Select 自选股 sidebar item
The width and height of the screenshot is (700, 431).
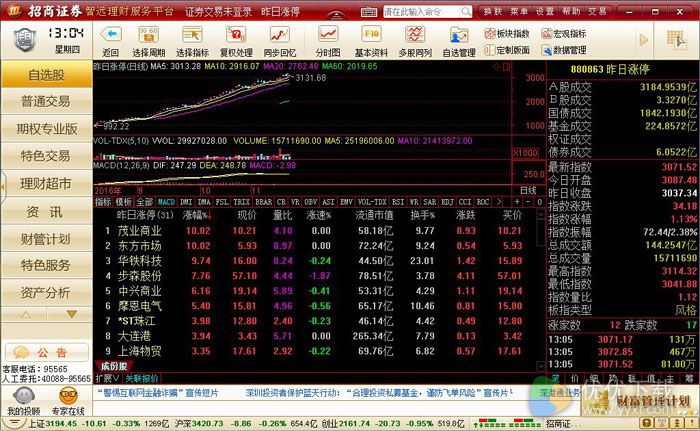click(x=46, y=75)
